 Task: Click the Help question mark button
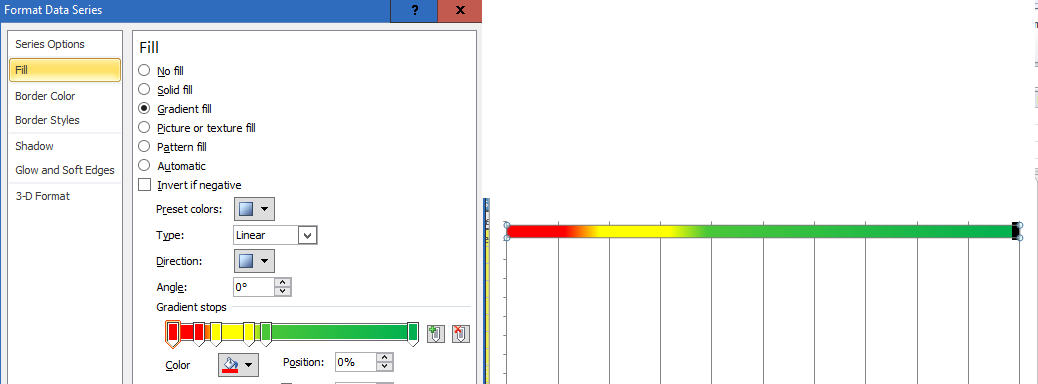click(x=415, y=10)
